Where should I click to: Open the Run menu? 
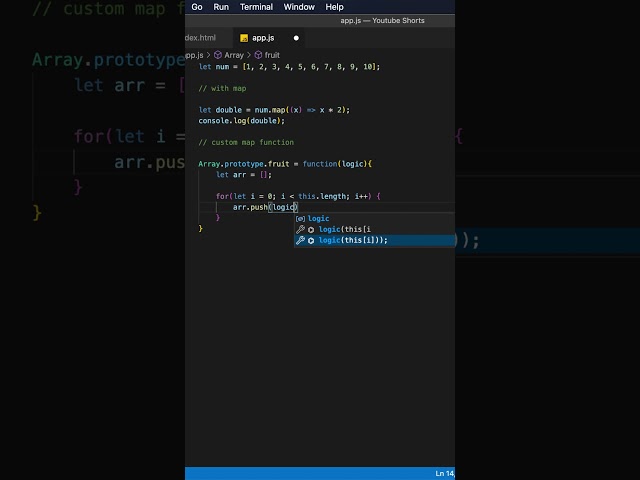tap(221, 7)
